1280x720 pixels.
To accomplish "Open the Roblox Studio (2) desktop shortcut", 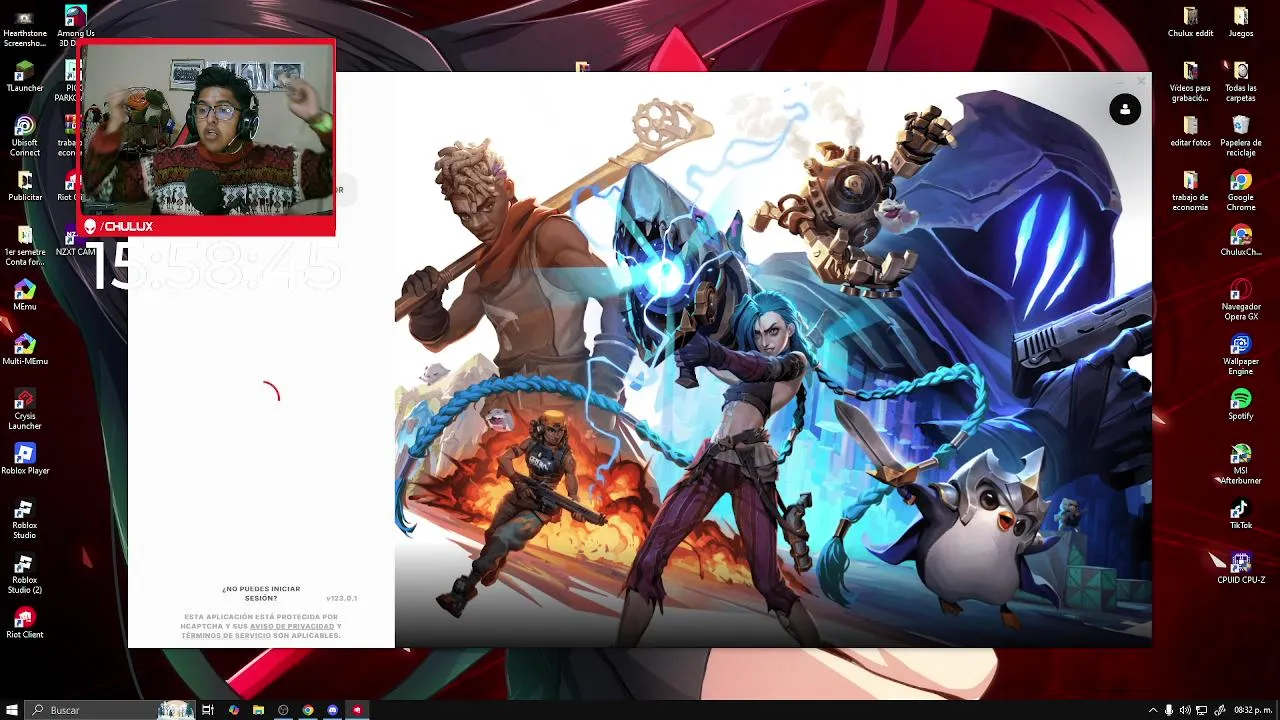I will pos(25,573).
